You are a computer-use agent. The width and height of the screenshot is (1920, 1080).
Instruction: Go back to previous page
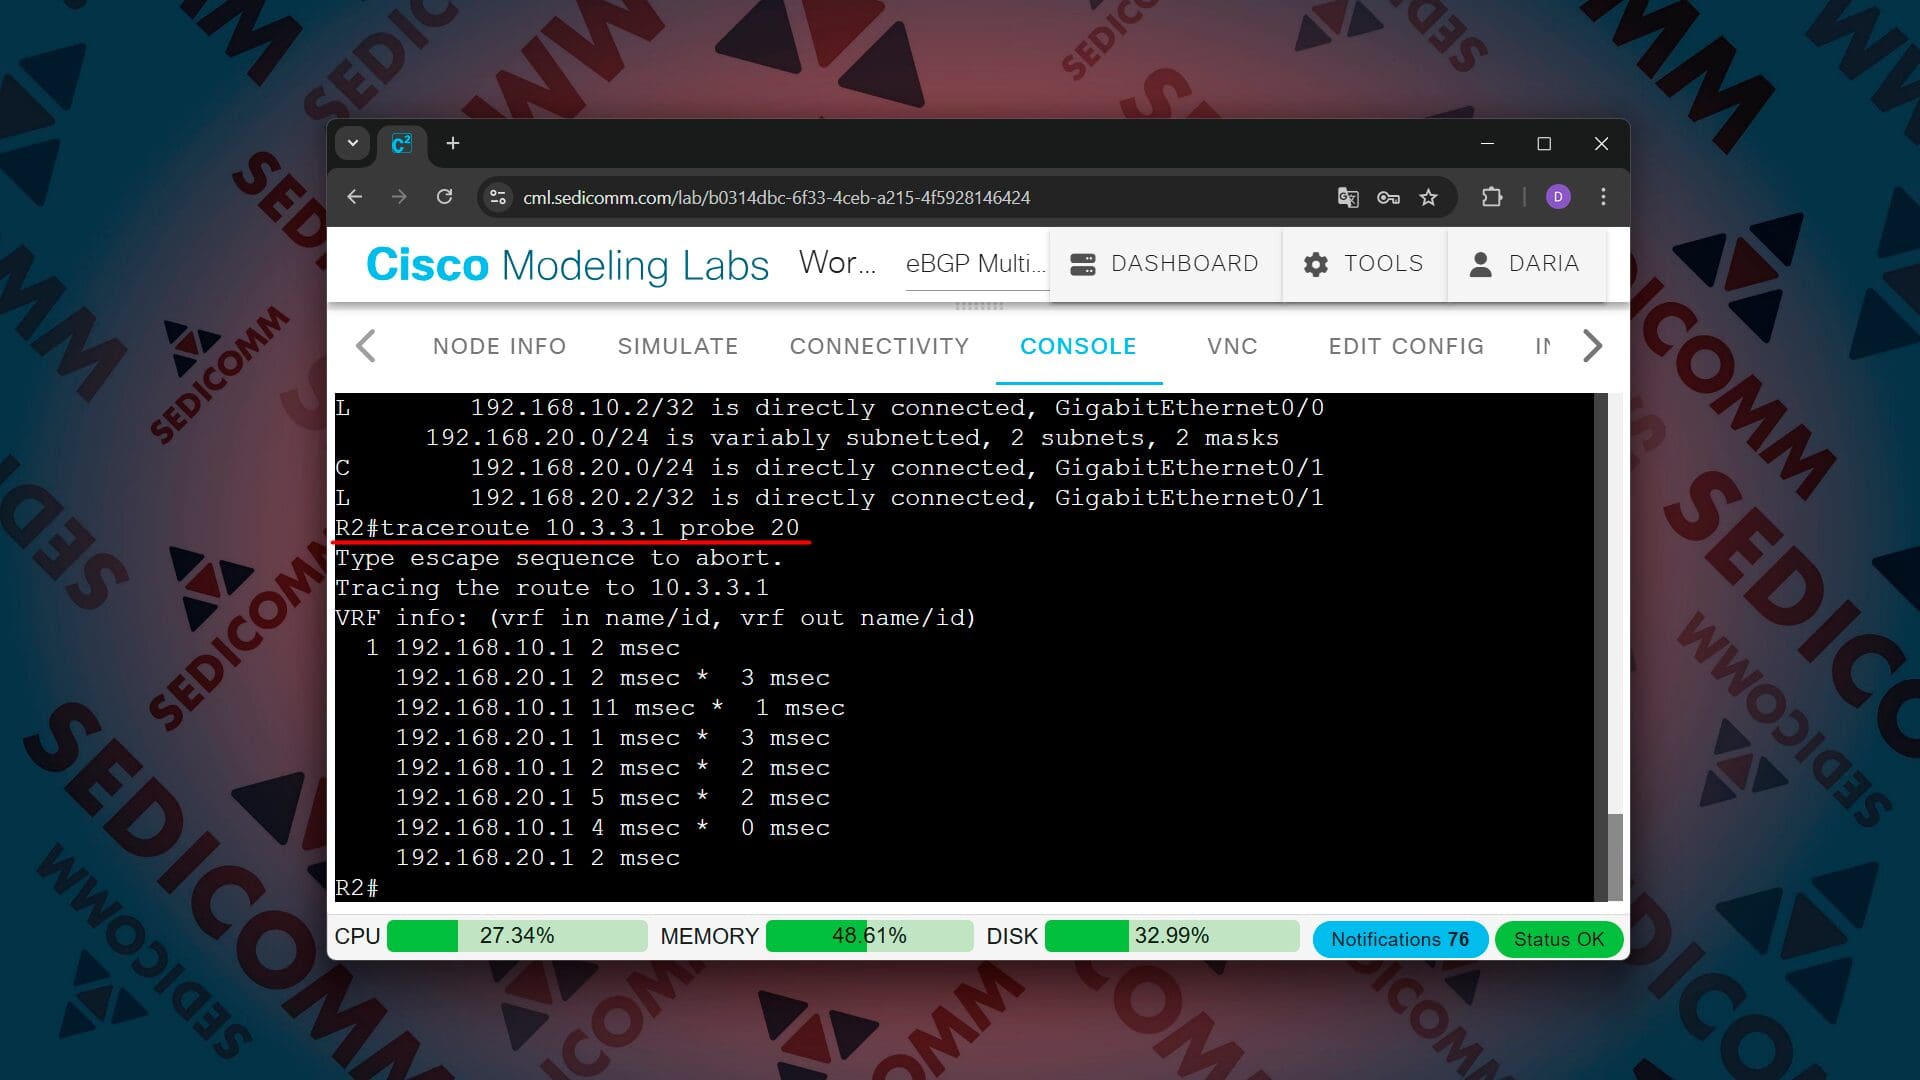355,197
